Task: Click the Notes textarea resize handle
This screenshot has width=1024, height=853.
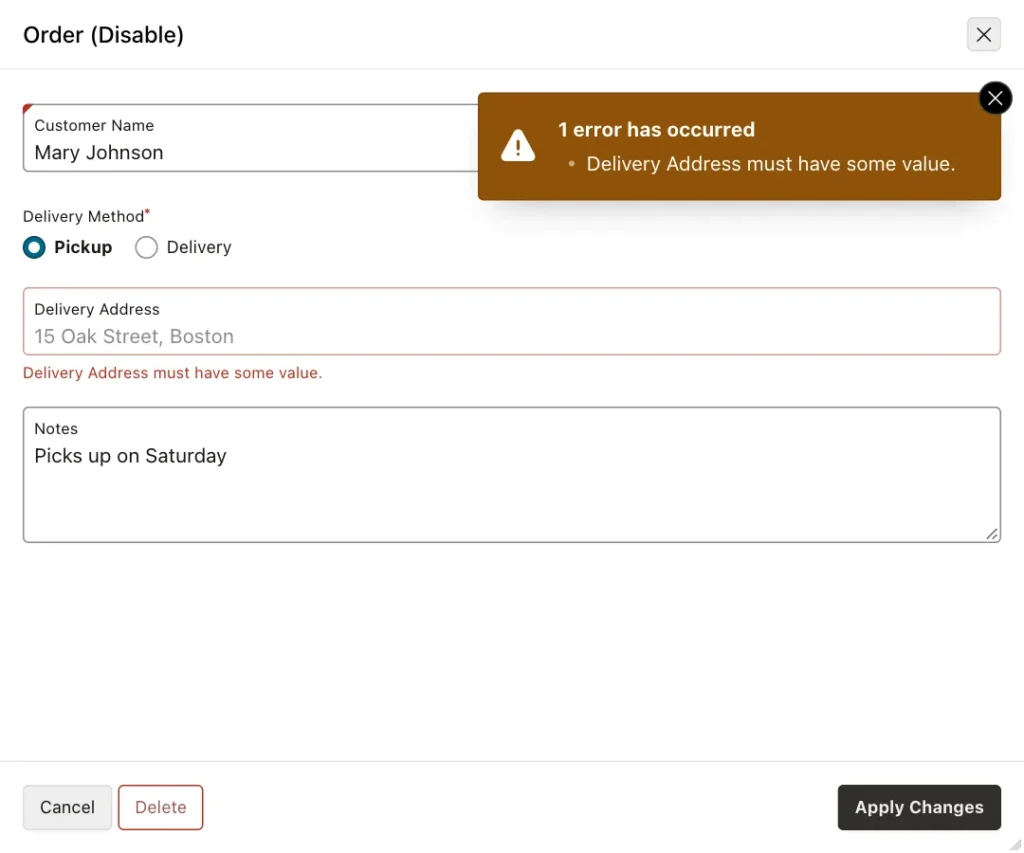Action: pyautogui.click(x=992, y=534)
